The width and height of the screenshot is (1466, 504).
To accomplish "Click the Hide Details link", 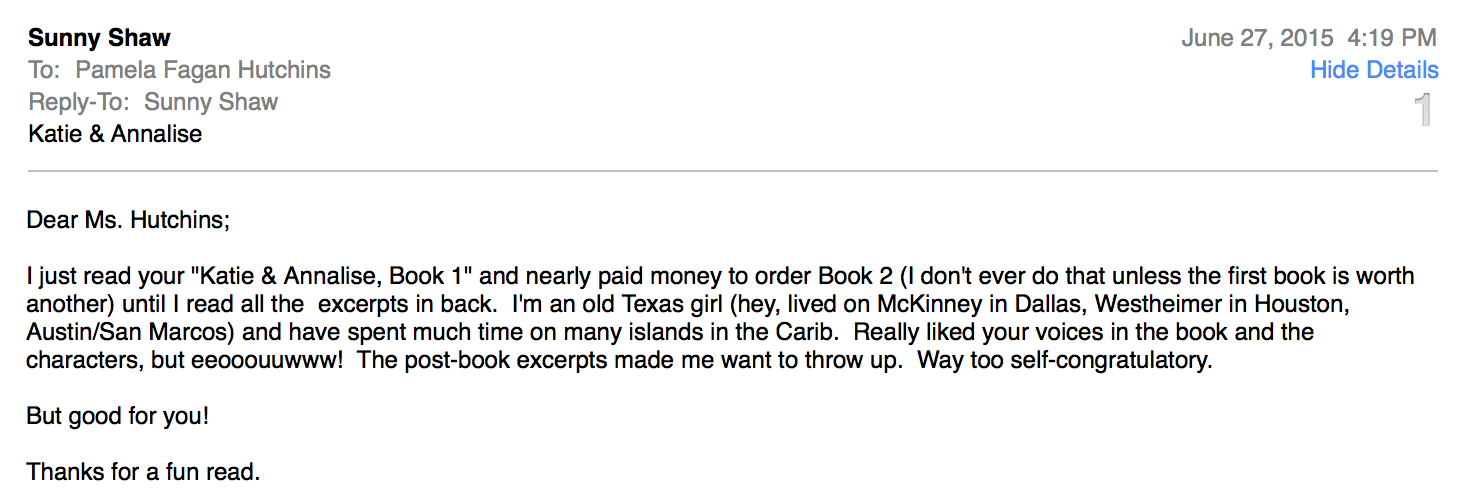I will pos(1374,70).
